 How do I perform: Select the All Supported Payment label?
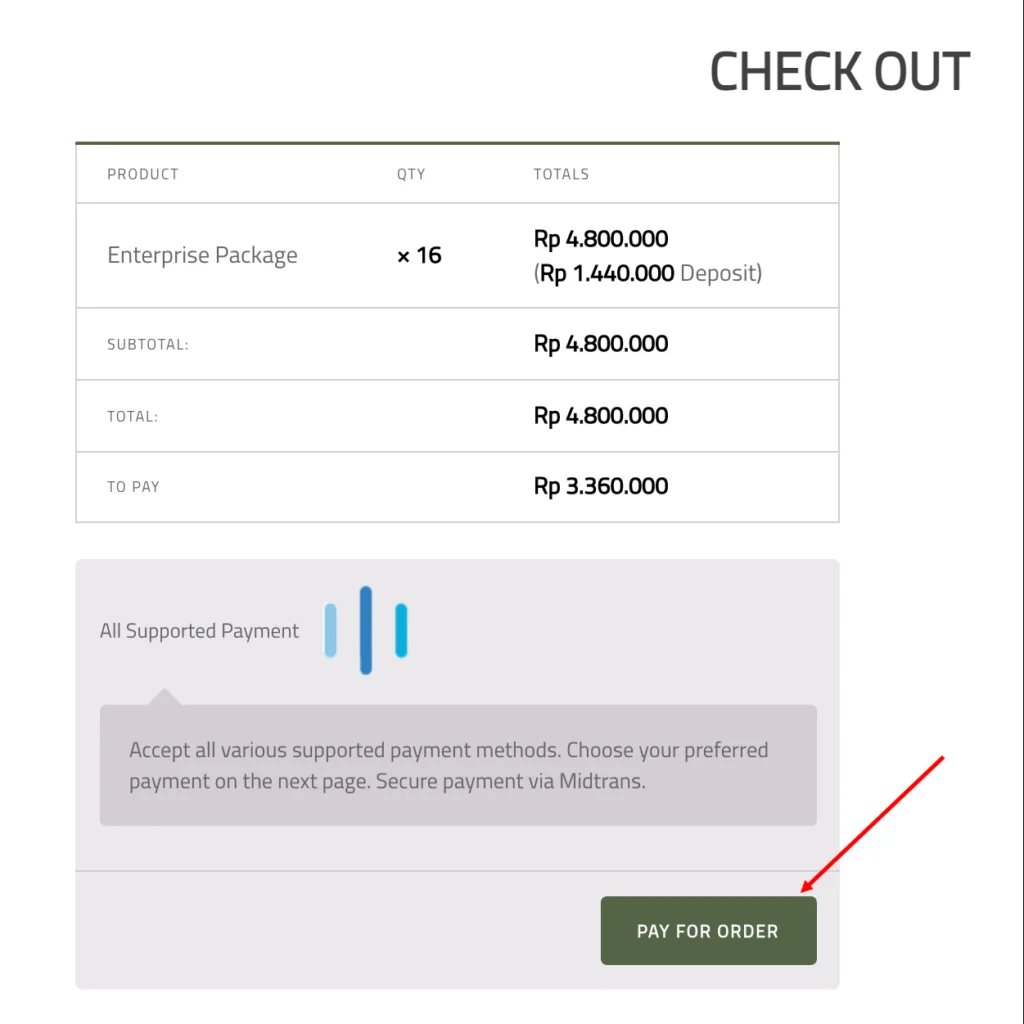tap(199, 631)
